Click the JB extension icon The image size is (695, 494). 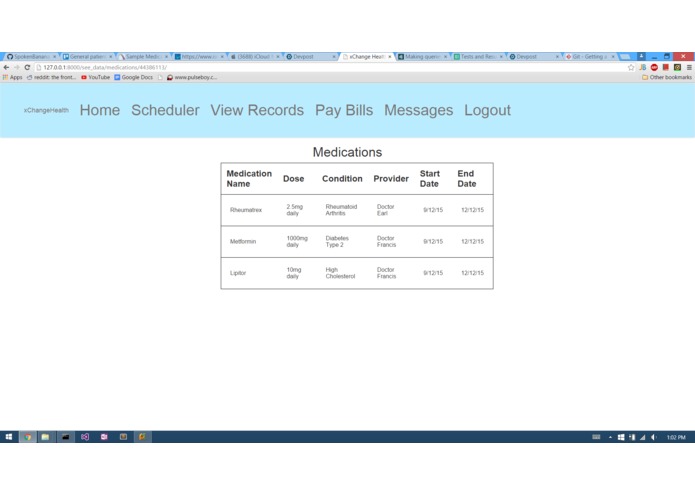coord(643,67)
